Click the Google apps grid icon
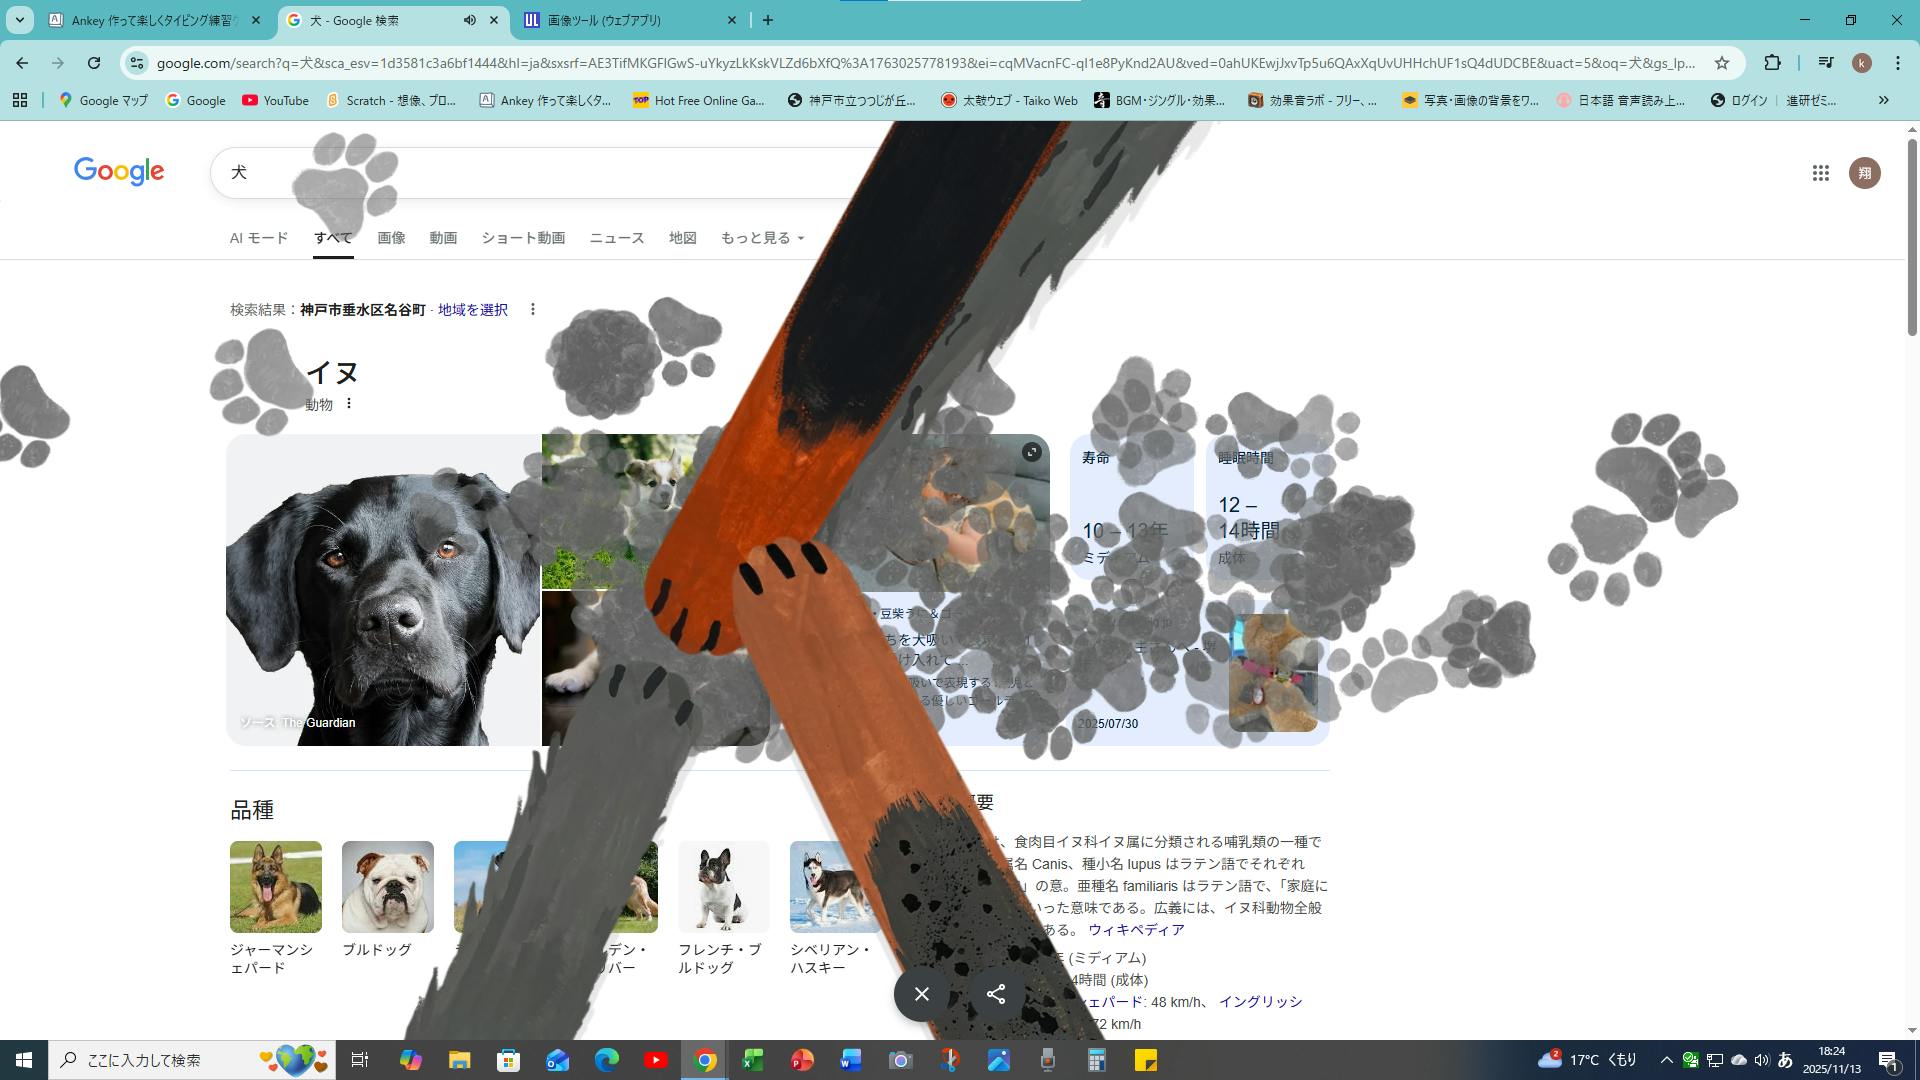 point(1820,173)
